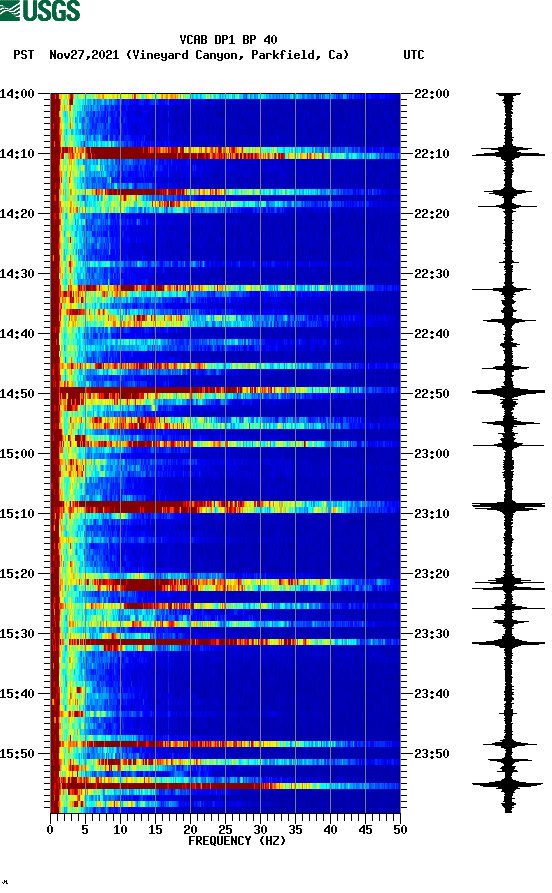Screen dimensions: 552x893
Task: Click the '15' frequency tick label
Action: coord(155,830)
